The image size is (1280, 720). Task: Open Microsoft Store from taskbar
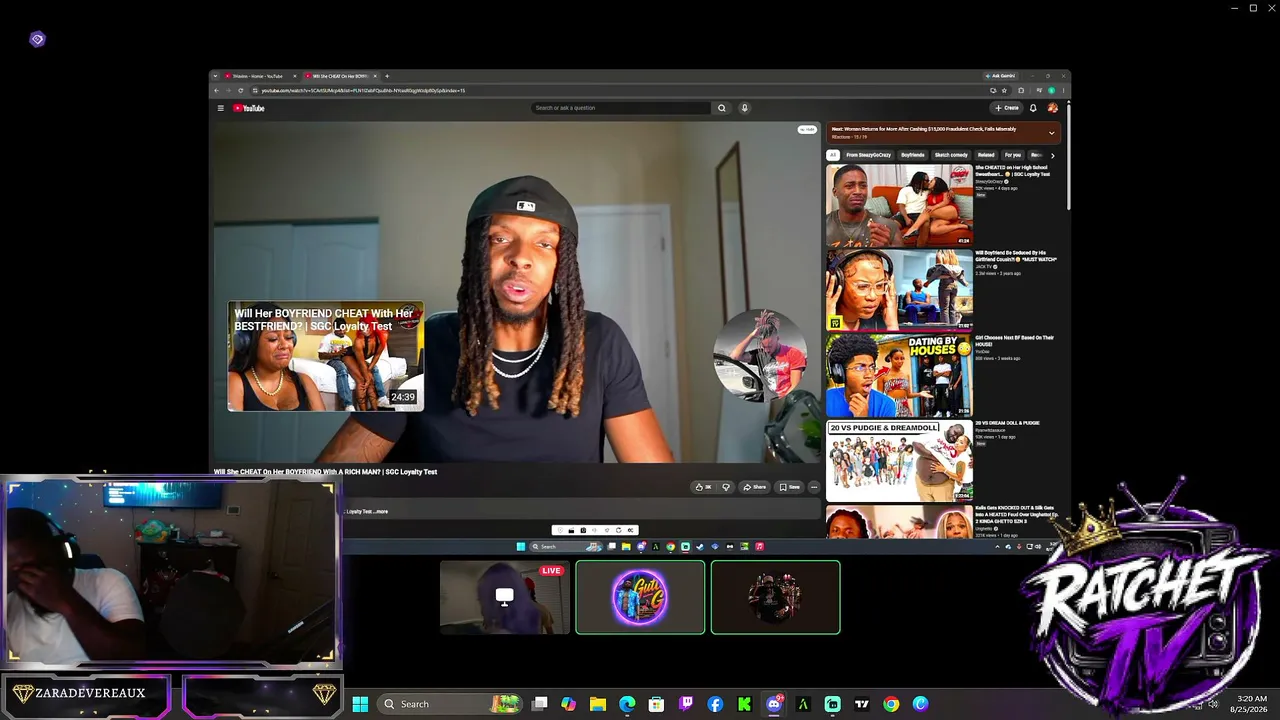click(656, 704)
